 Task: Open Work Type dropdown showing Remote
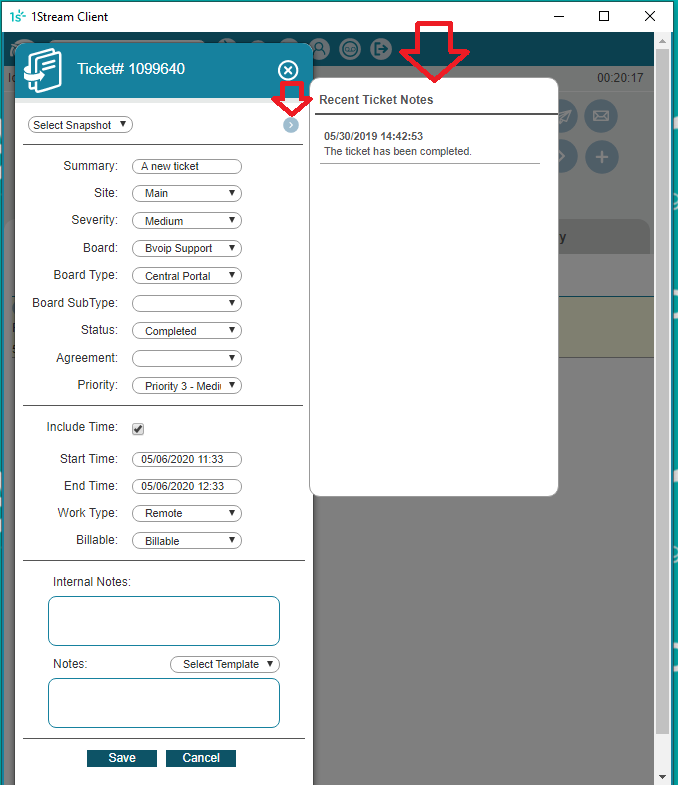(187, 513)
